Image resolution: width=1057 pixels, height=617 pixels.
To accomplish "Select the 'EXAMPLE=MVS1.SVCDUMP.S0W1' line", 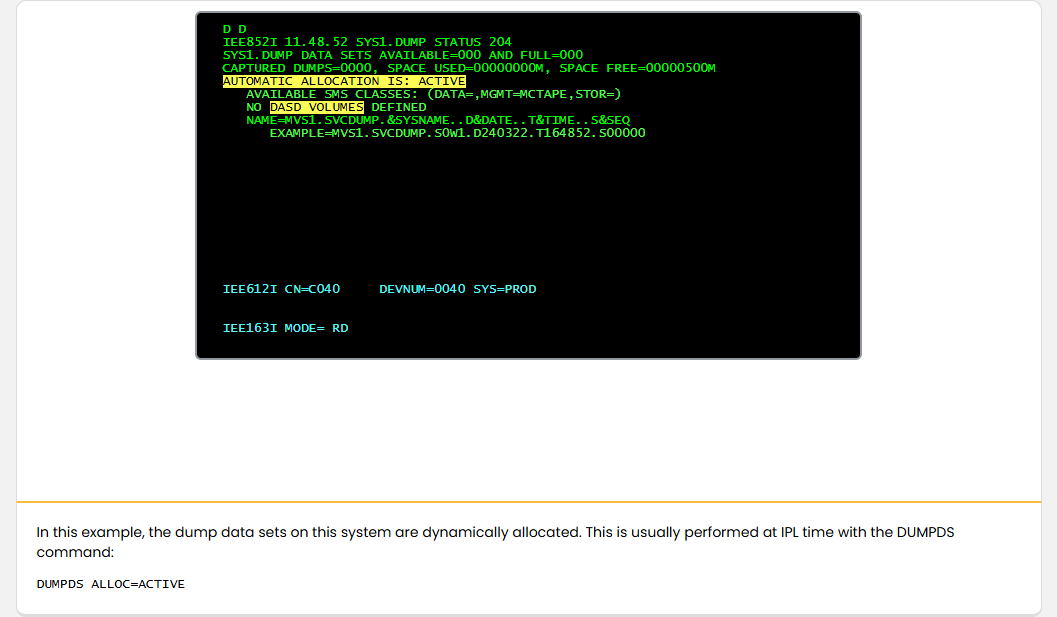I will 458,133.
